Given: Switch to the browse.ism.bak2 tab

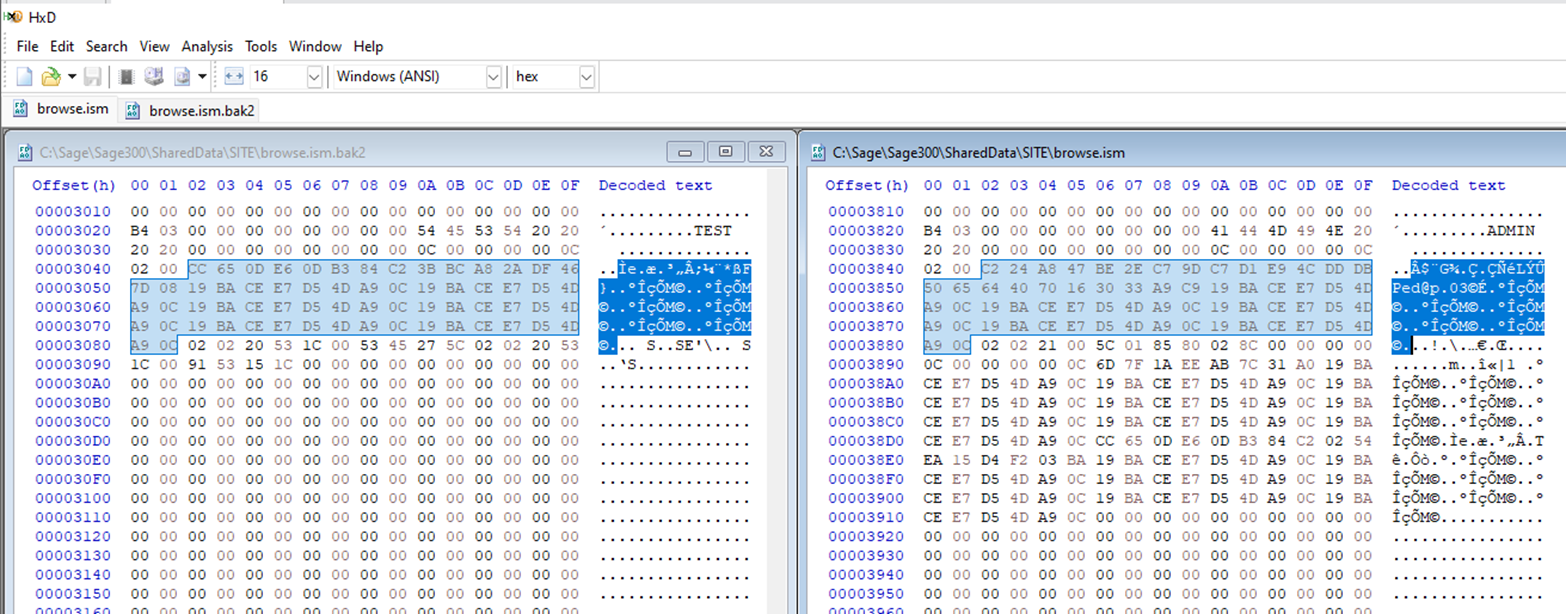Looking at the screenshot, I should point(191,110).
